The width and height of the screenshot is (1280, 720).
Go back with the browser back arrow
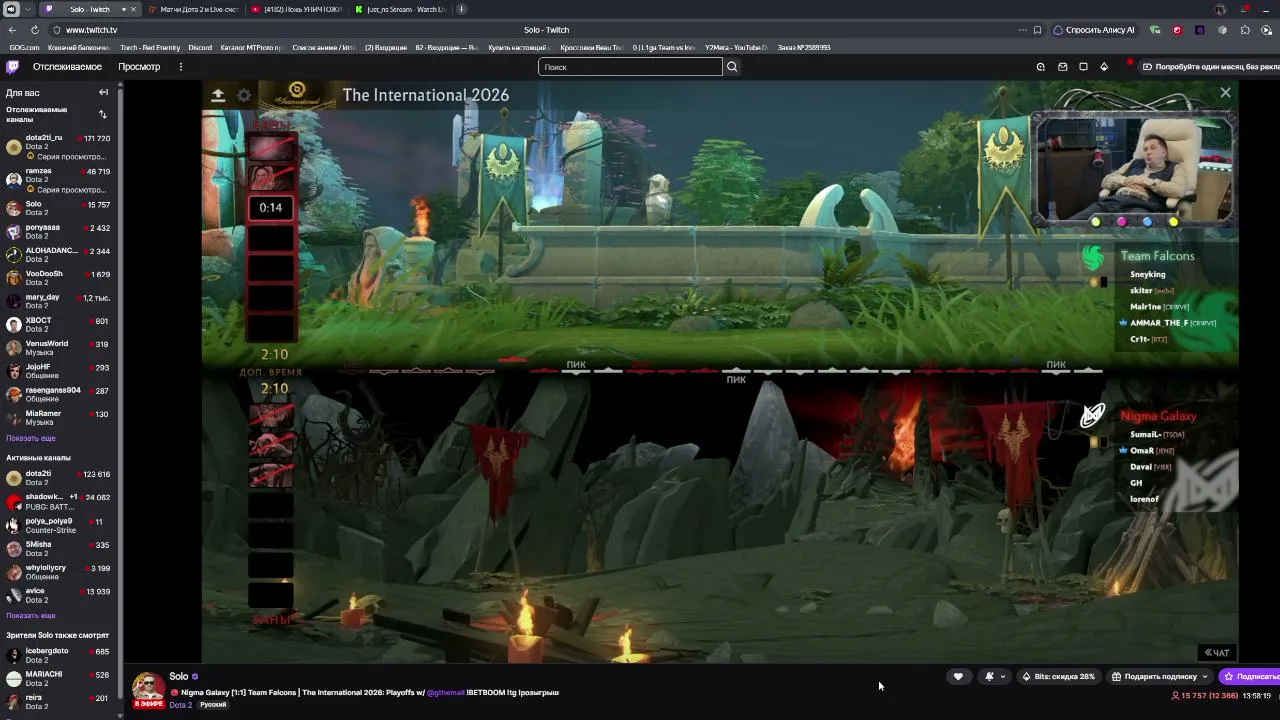pos(12,30)
